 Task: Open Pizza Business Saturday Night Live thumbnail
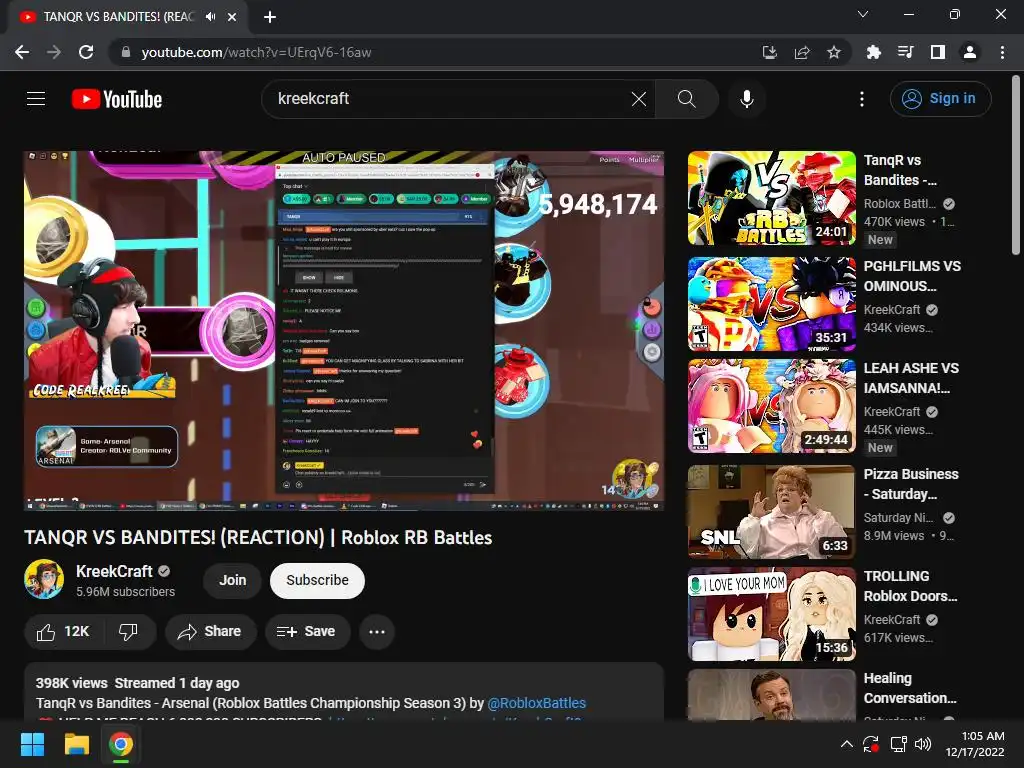(x=772, y=512)
